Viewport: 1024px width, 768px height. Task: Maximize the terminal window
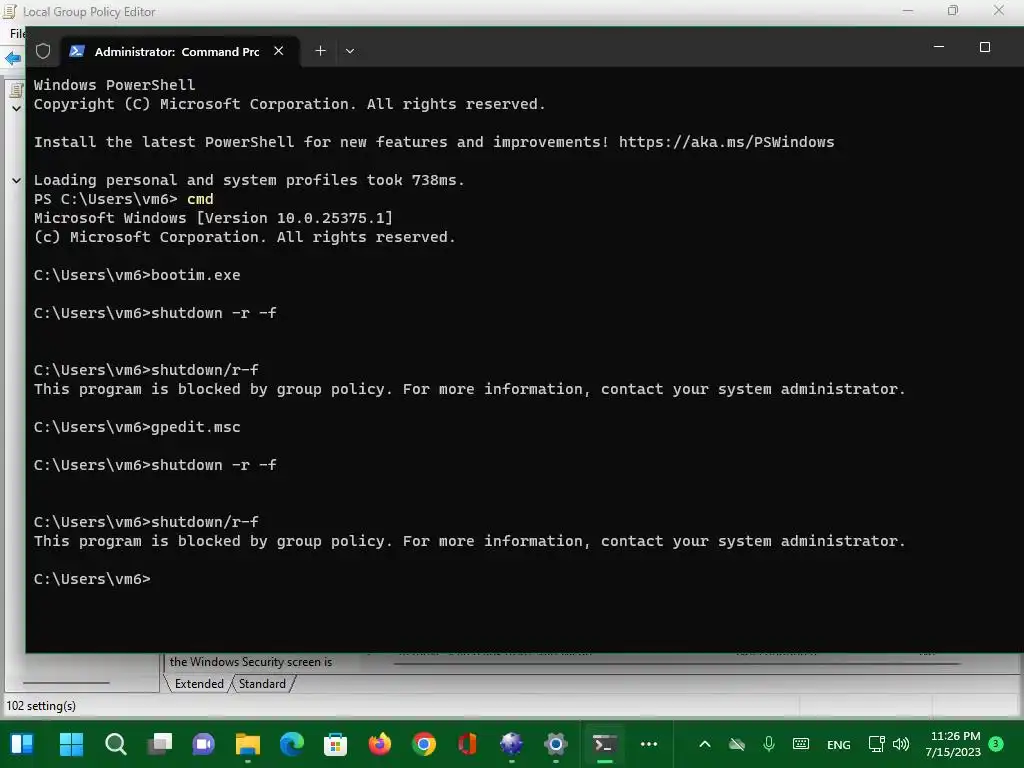point(985,47)
